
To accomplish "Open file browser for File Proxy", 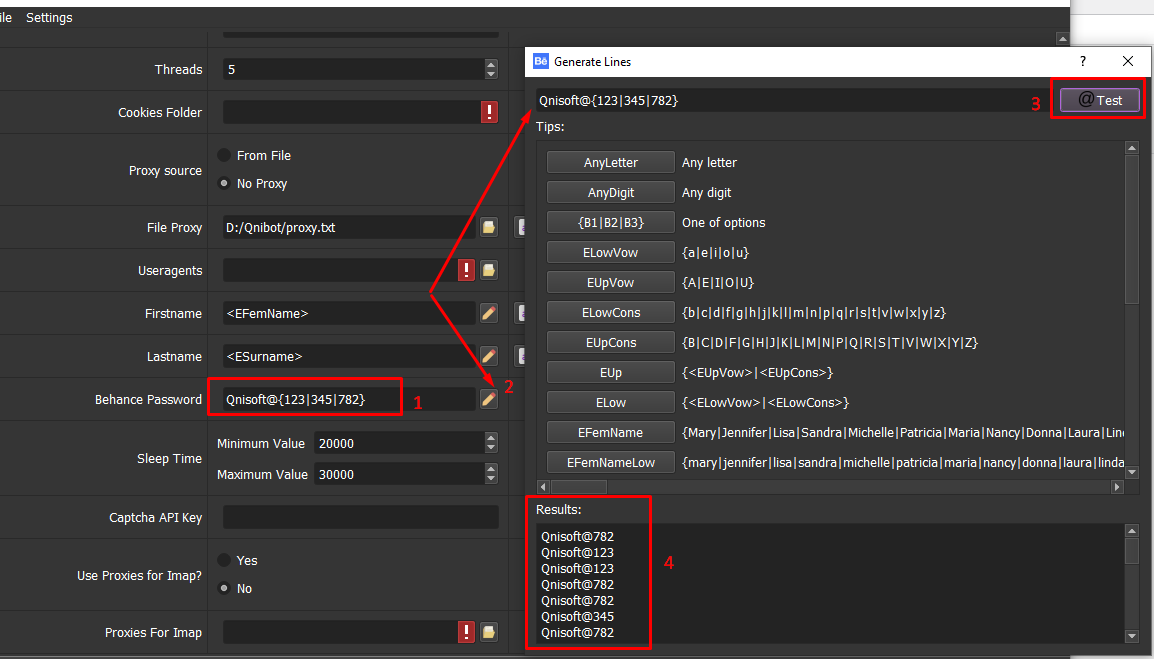I will pyautogui.click(x=489, y=227).
